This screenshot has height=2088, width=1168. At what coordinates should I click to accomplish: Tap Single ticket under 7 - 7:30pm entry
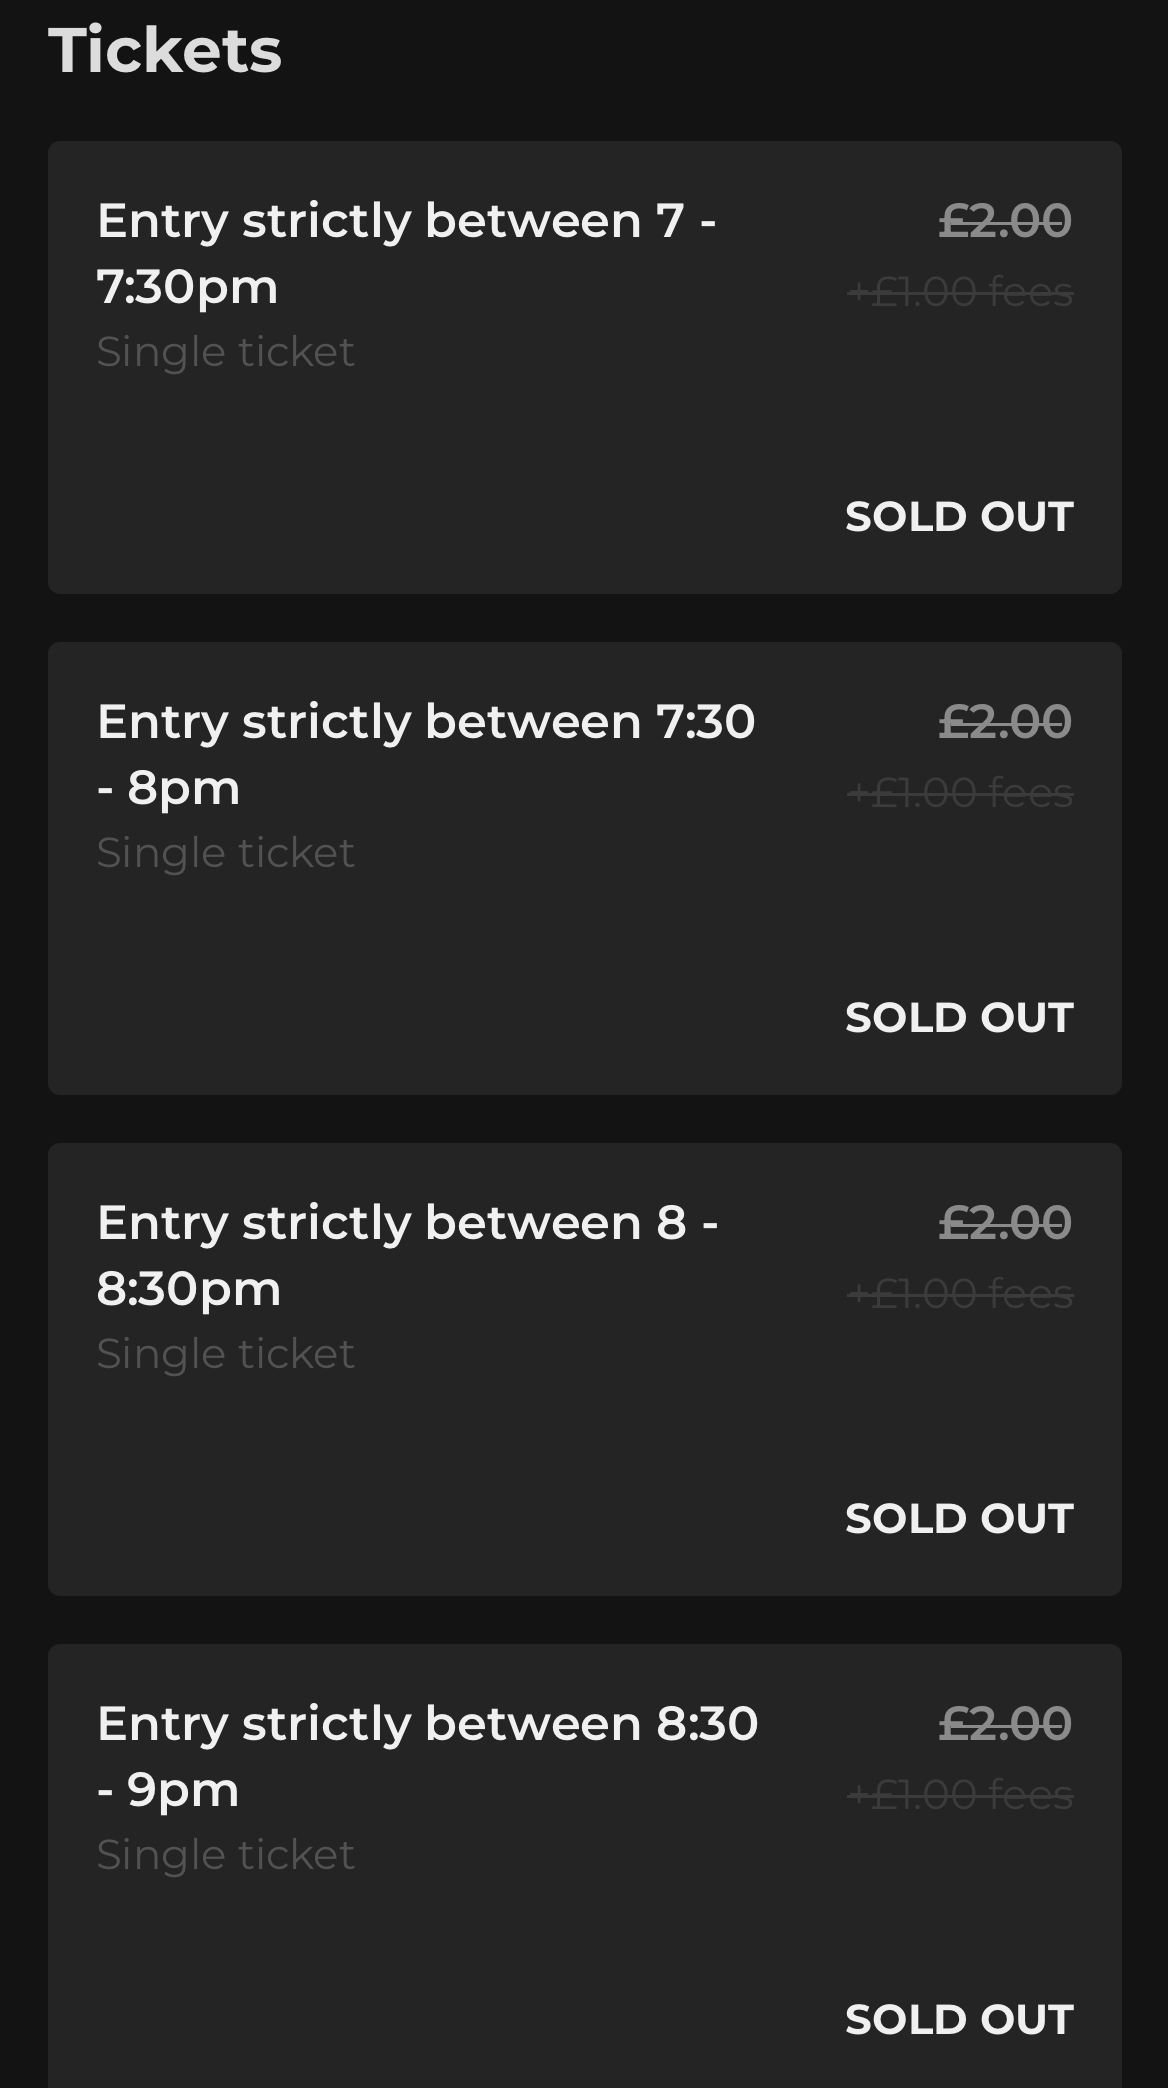[x=226, y=352]
